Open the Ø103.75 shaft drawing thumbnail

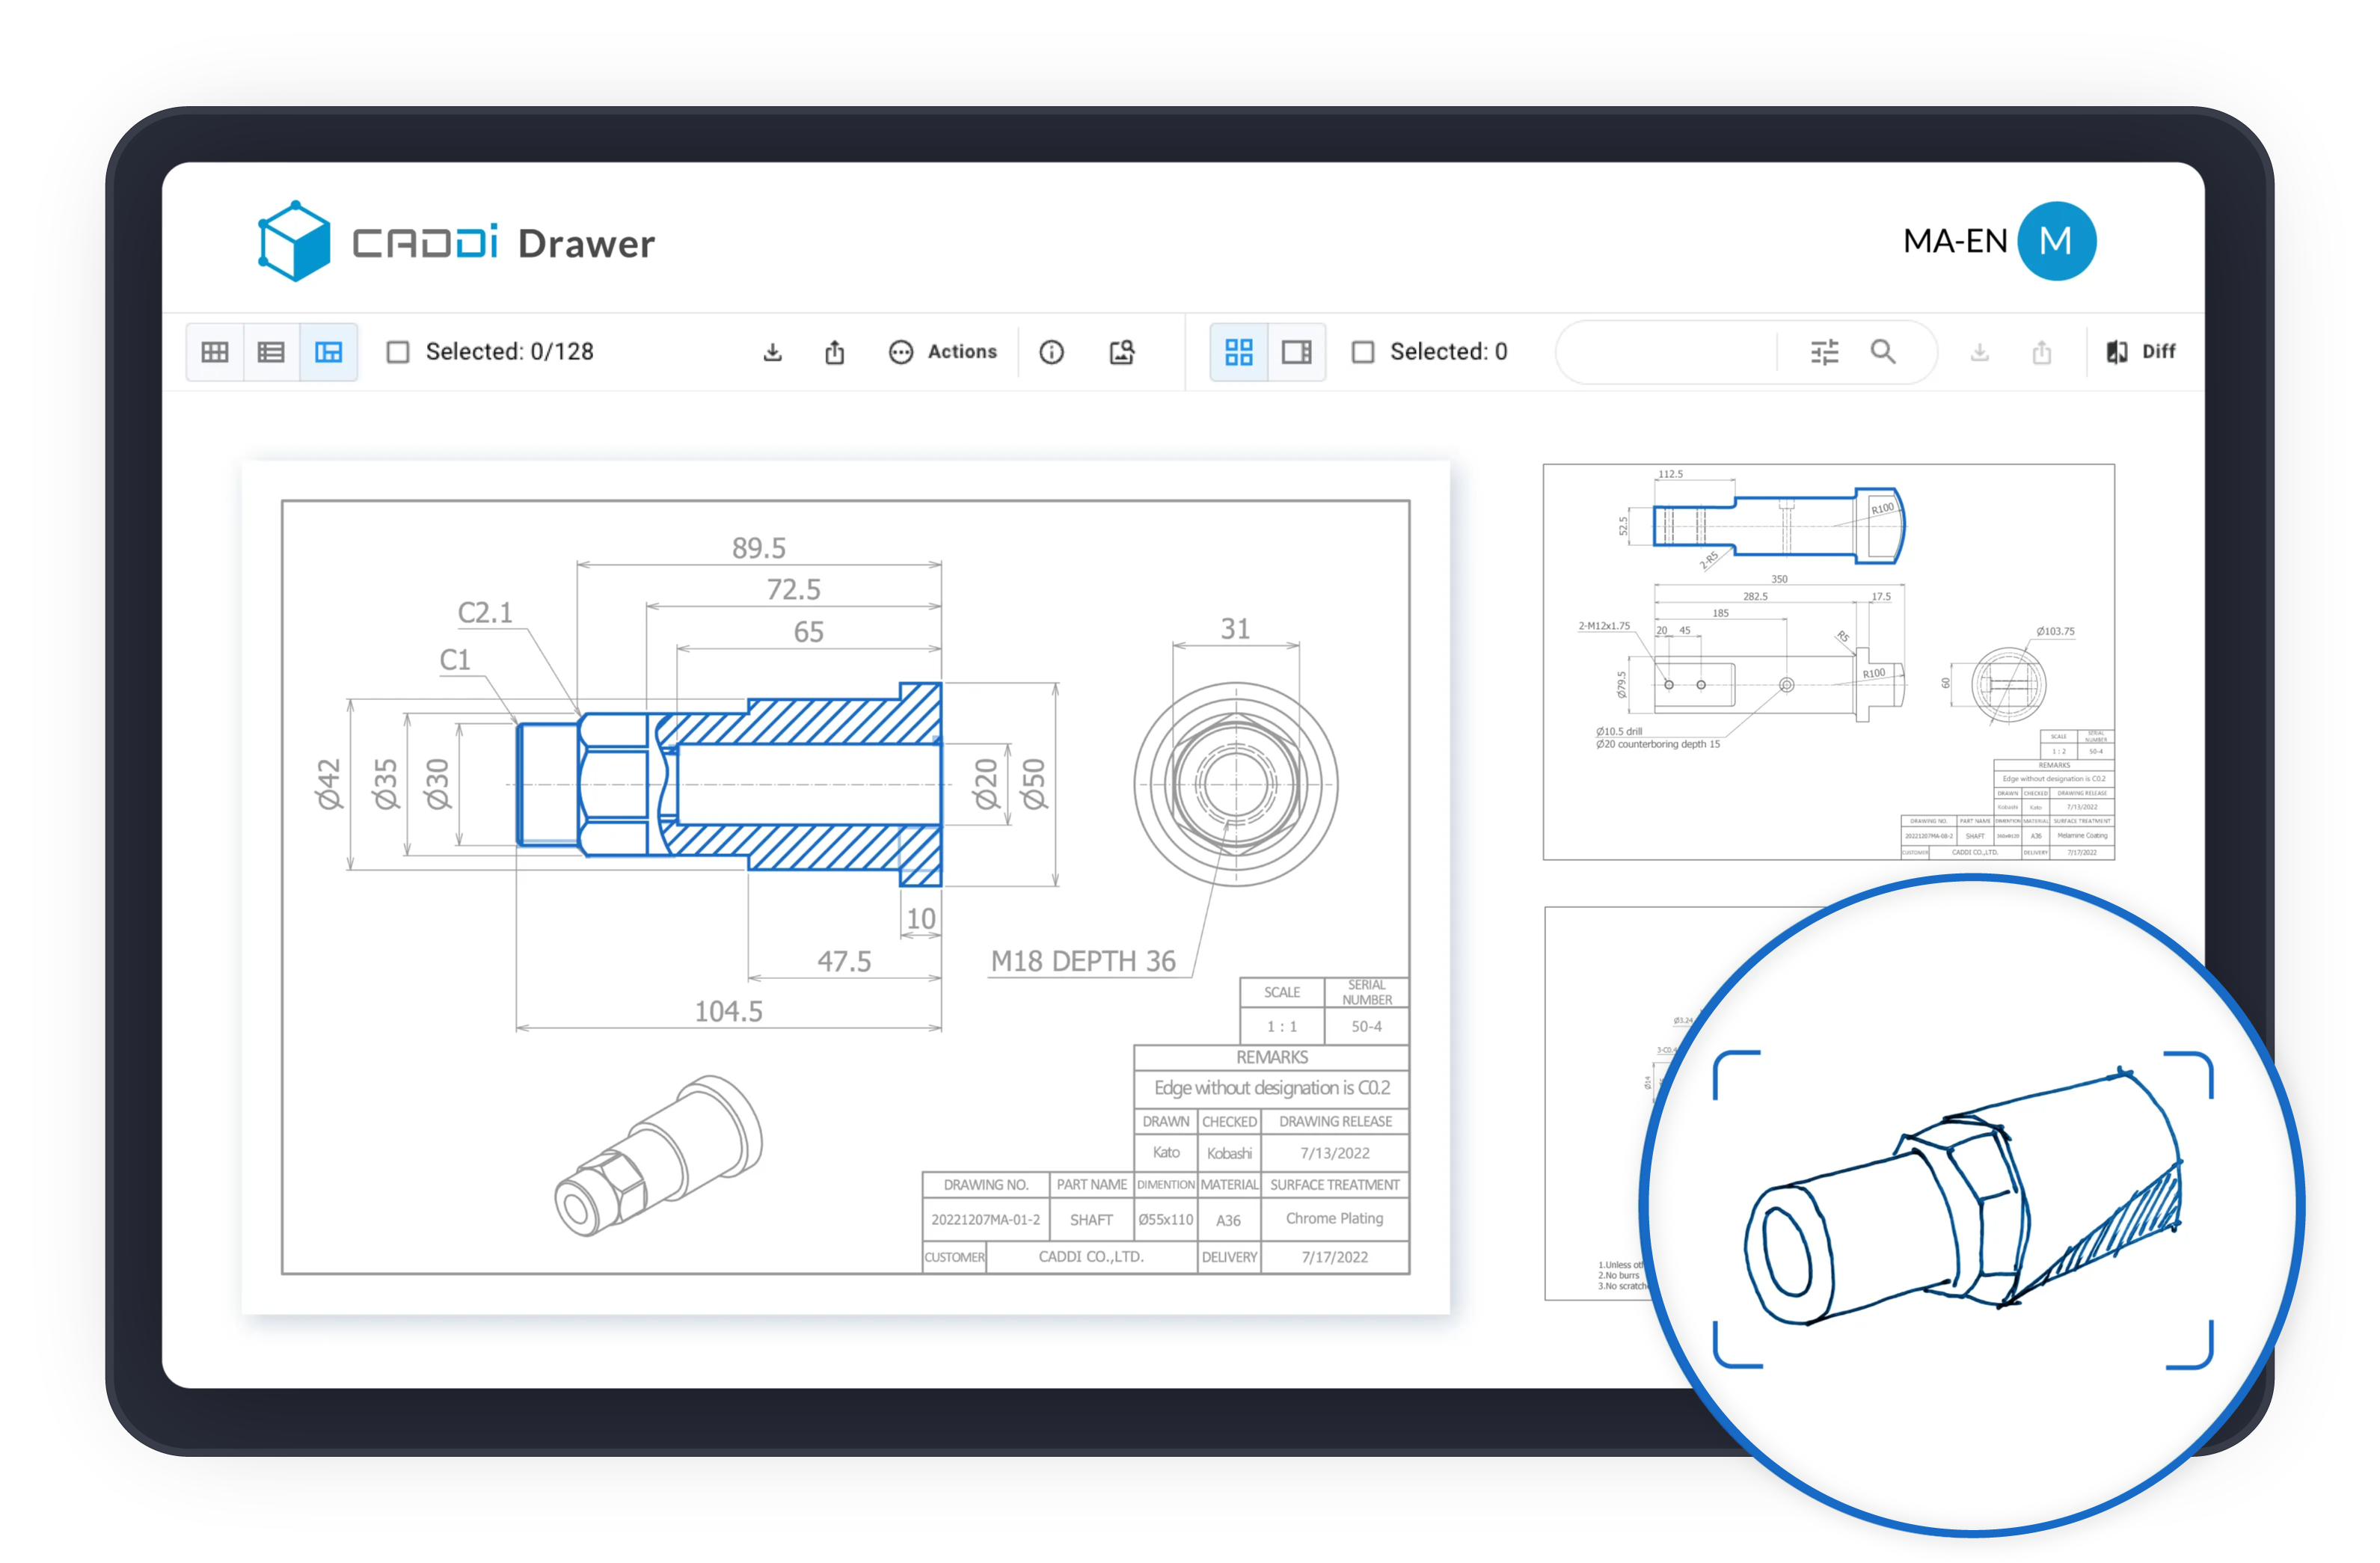tap(1828, 661)
